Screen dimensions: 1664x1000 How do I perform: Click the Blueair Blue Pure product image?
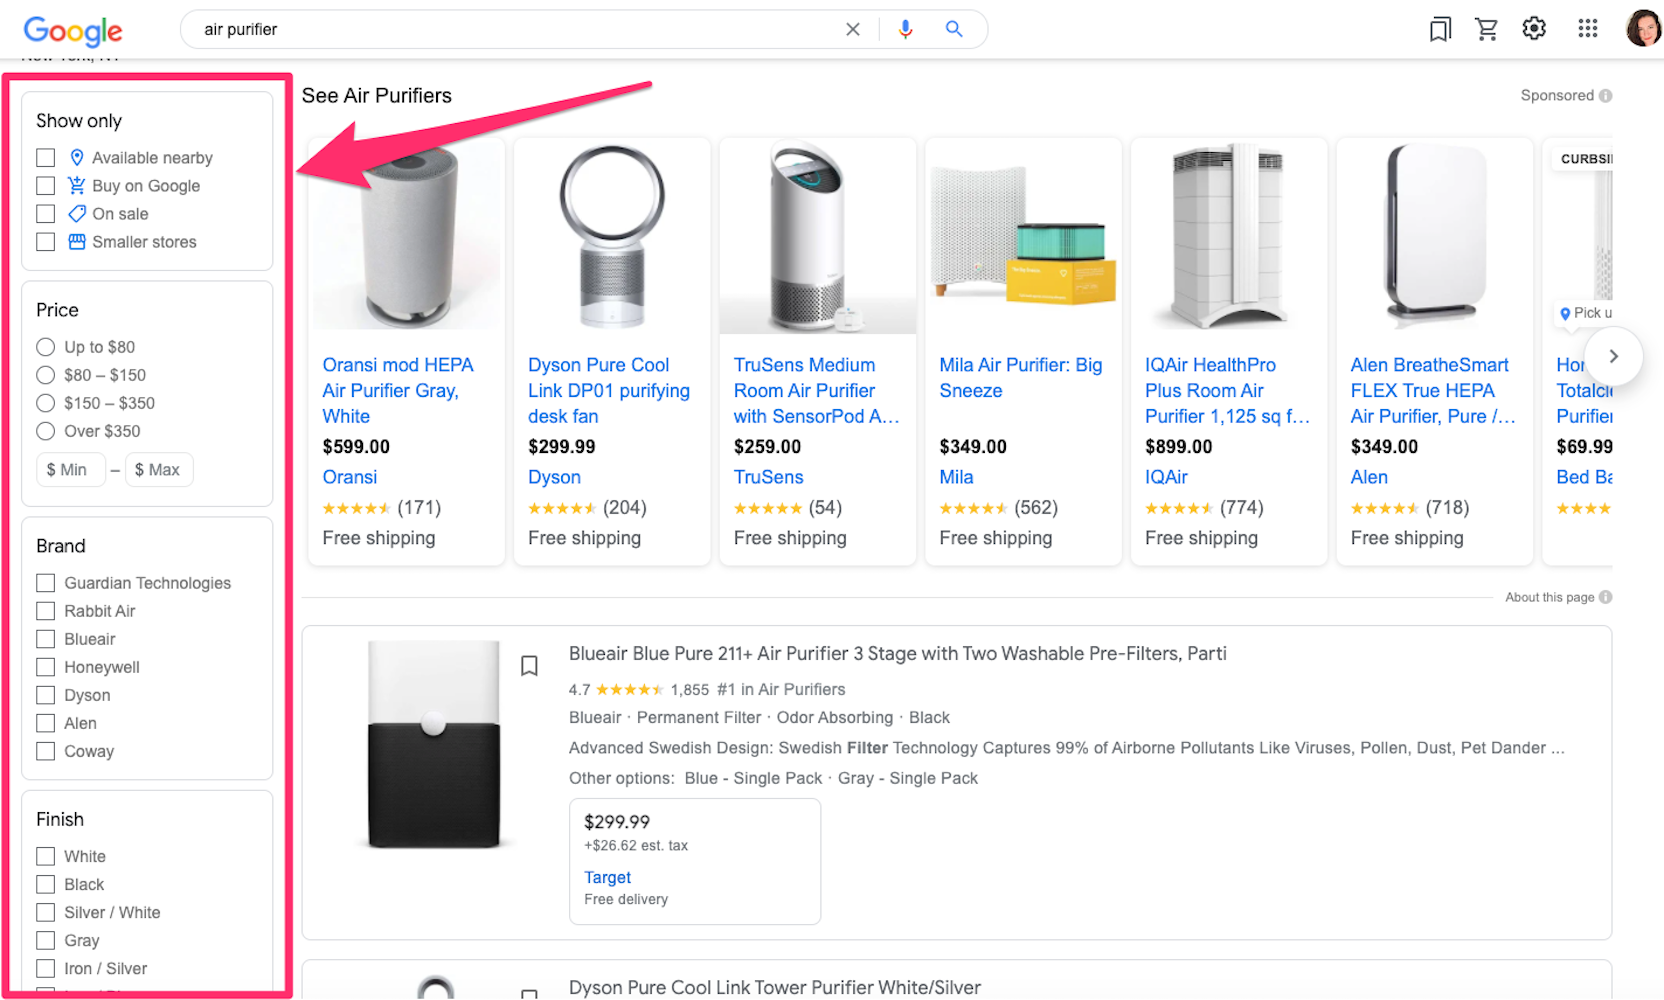pyautogui.click(x=434, y=746)
